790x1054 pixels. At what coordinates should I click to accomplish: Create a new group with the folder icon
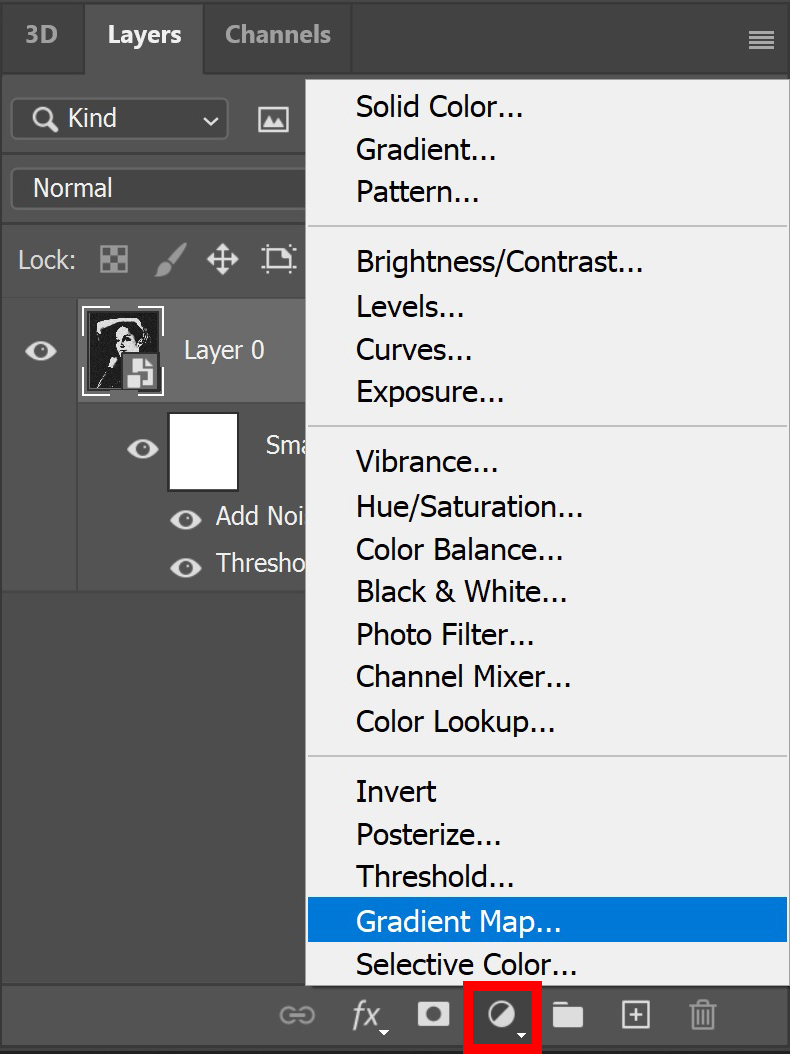[x=568, y=1014]
